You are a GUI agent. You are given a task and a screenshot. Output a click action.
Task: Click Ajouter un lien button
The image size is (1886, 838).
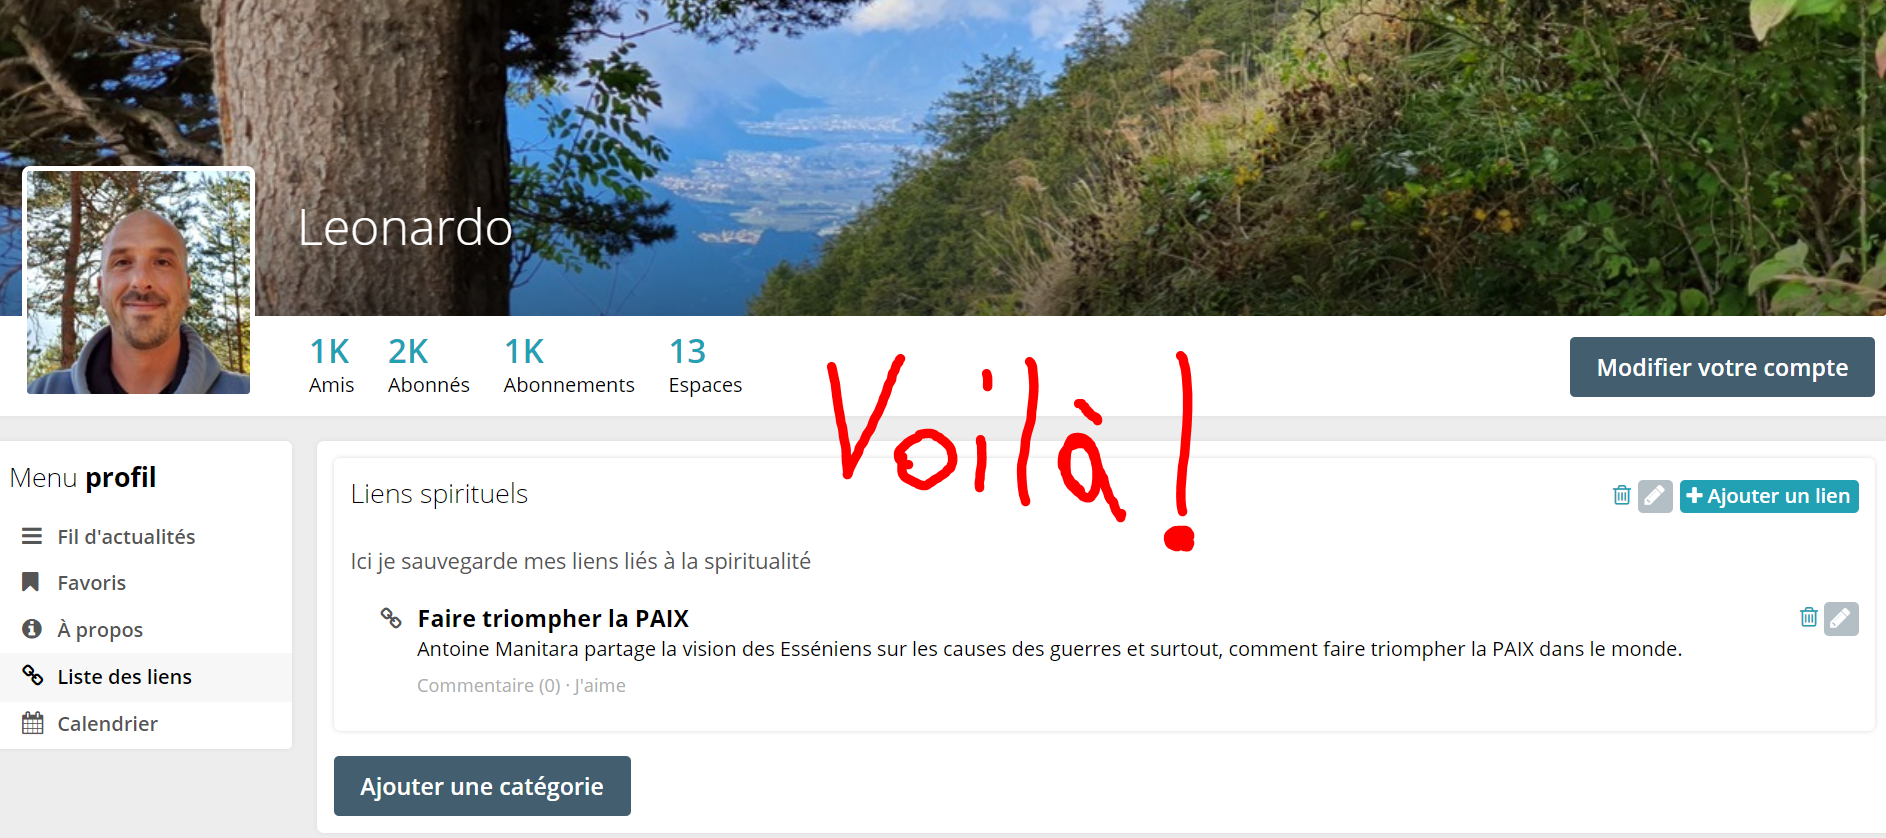[x=1768, y=496]
